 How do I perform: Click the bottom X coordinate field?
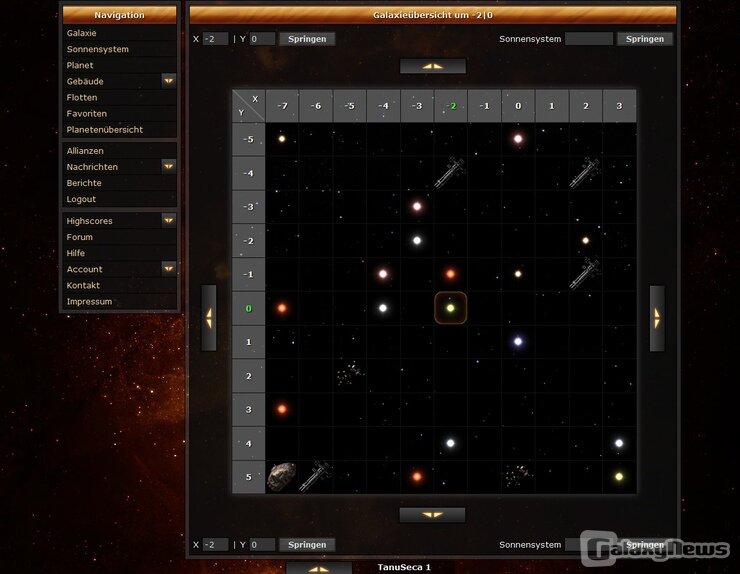coord(215,544)
